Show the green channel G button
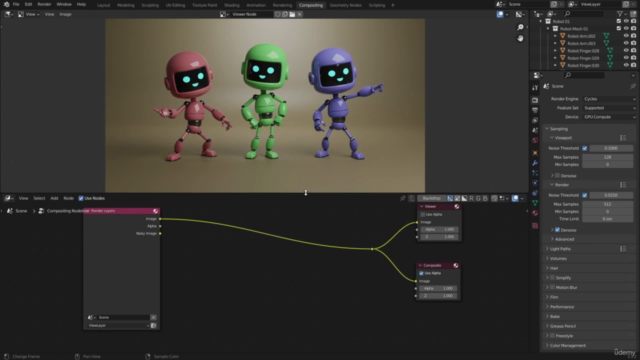Screen dimensions: 640x360 [478, 198]
